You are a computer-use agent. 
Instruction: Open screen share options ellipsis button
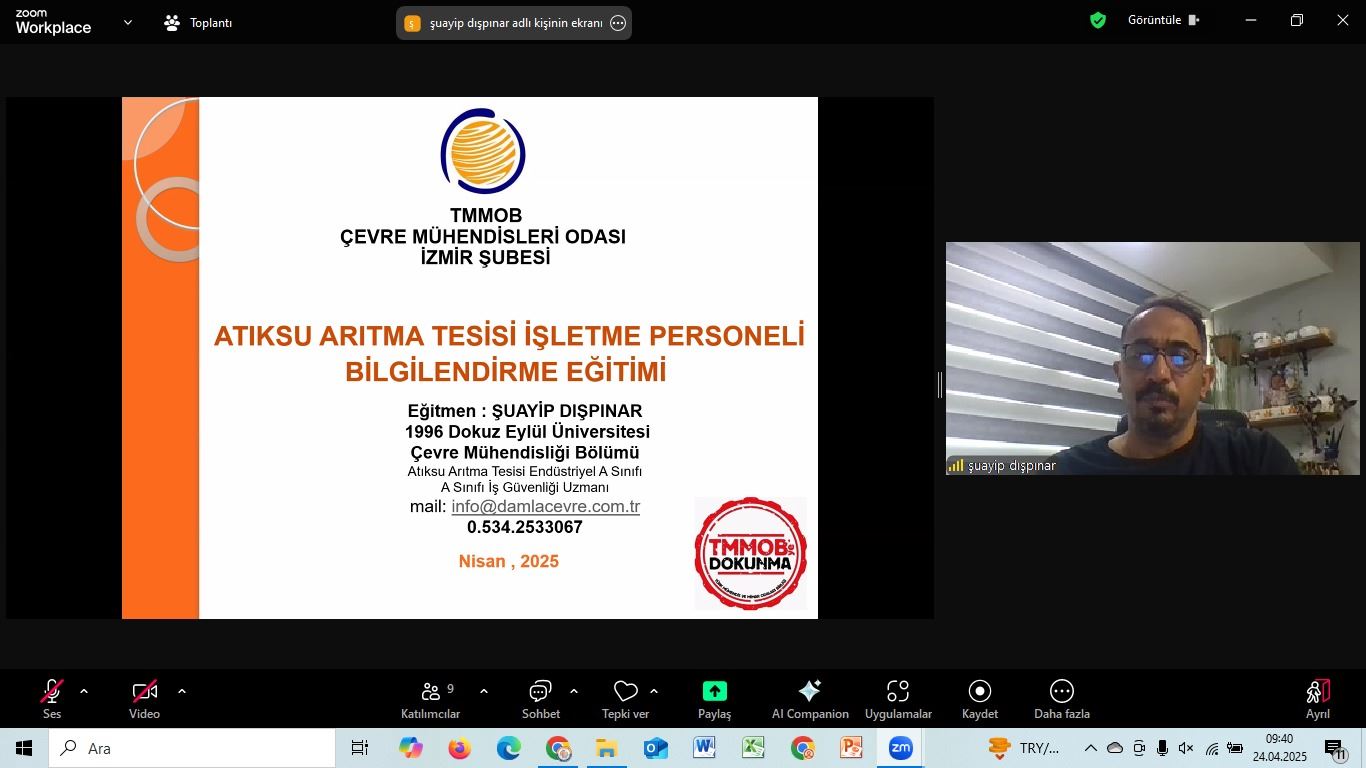coord(618,23)
